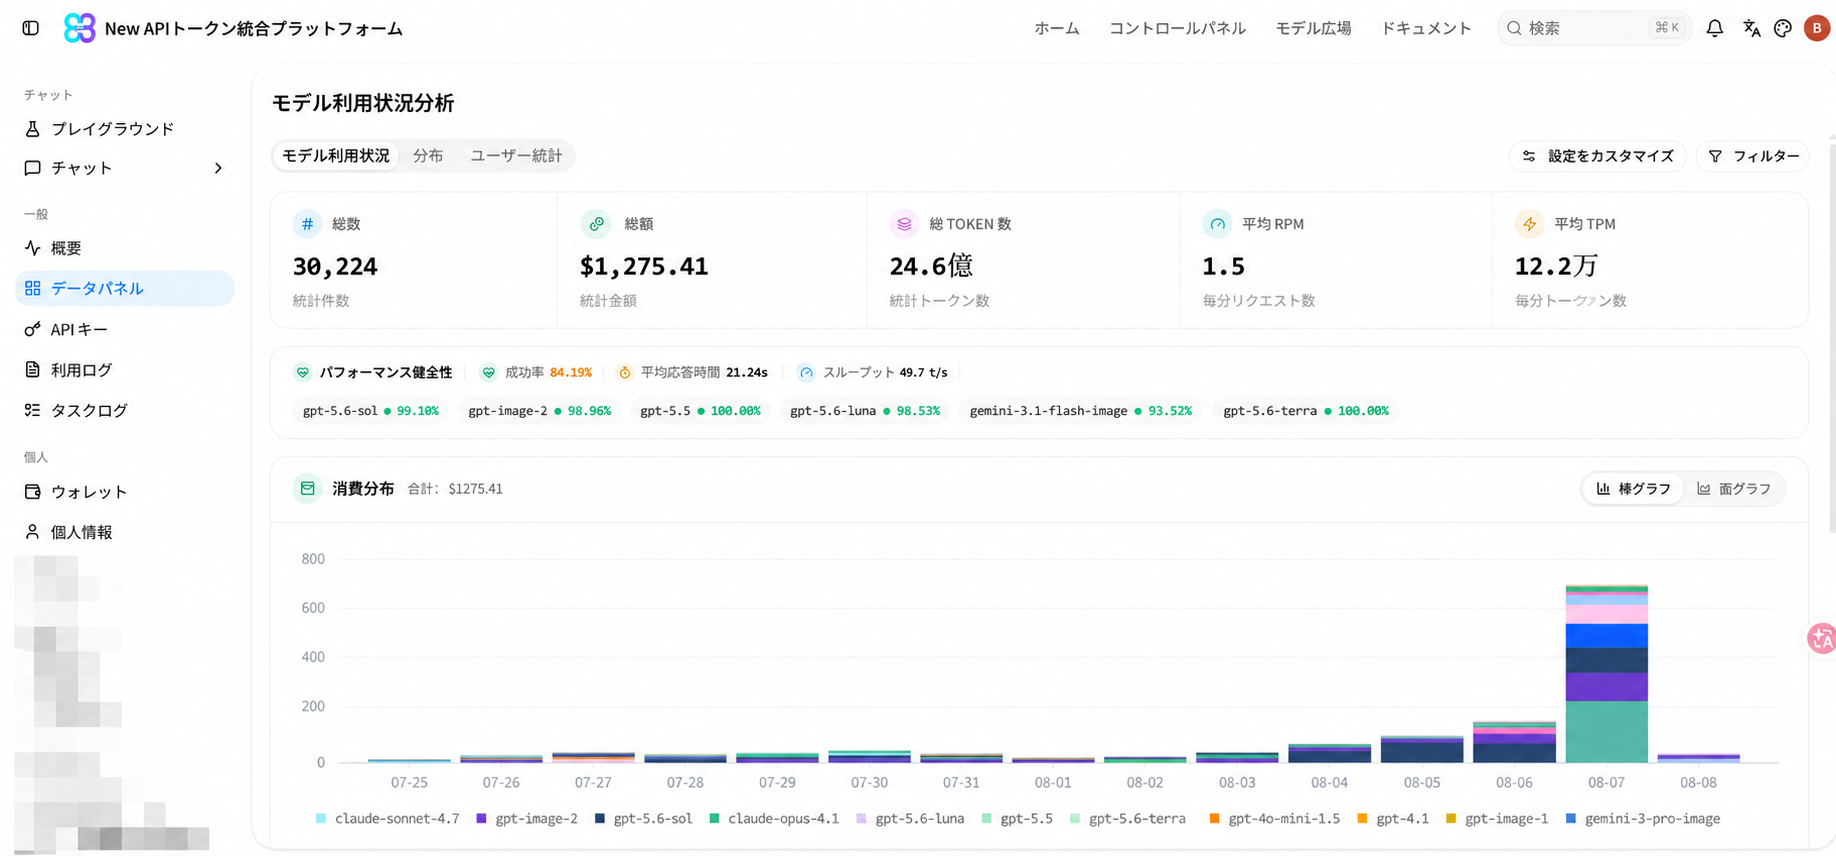Toggle gpt-4.1 legend series

click(x=1393, y=818)
